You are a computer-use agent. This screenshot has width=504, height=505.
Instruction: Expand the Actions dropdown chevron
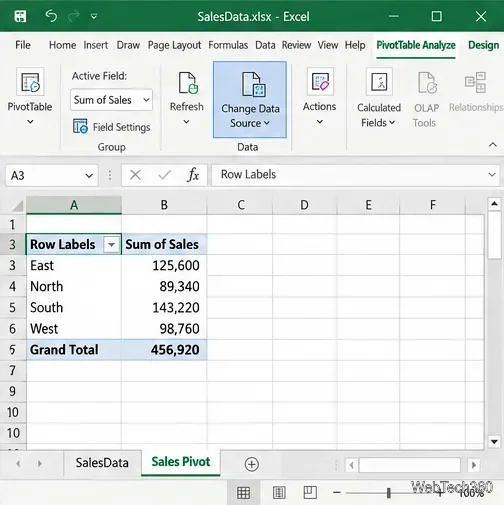coord(320,122)
